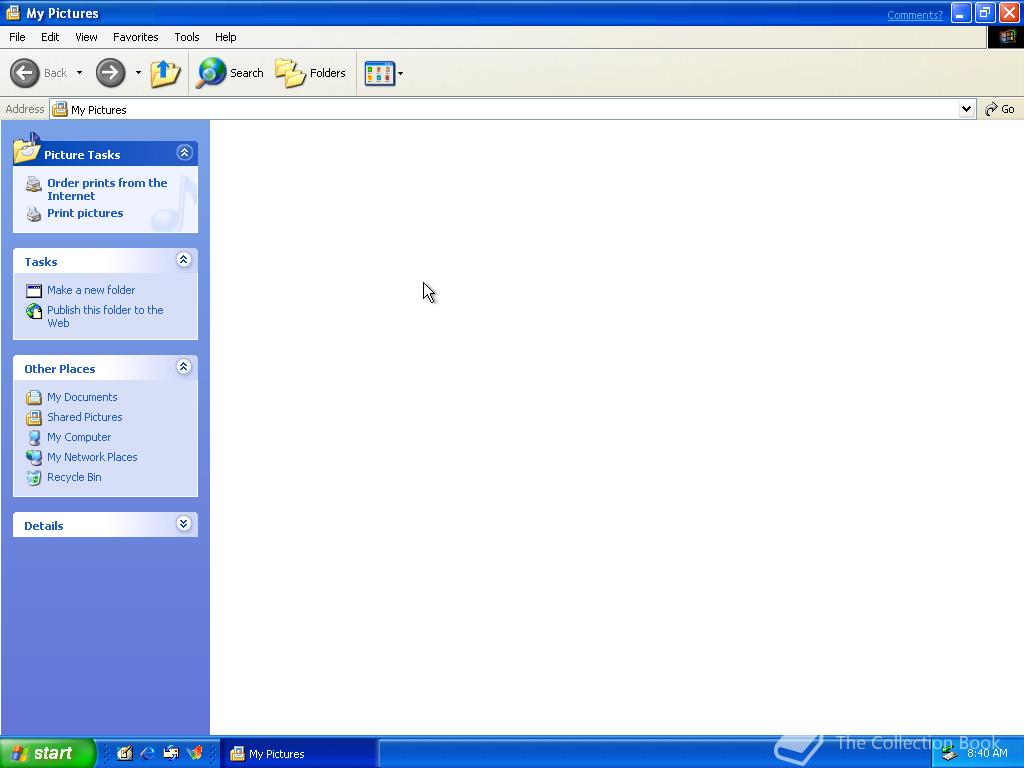1024x768 pixels.
Task: Collapse the Picture Tasks panel
Action: pos(184,153)
